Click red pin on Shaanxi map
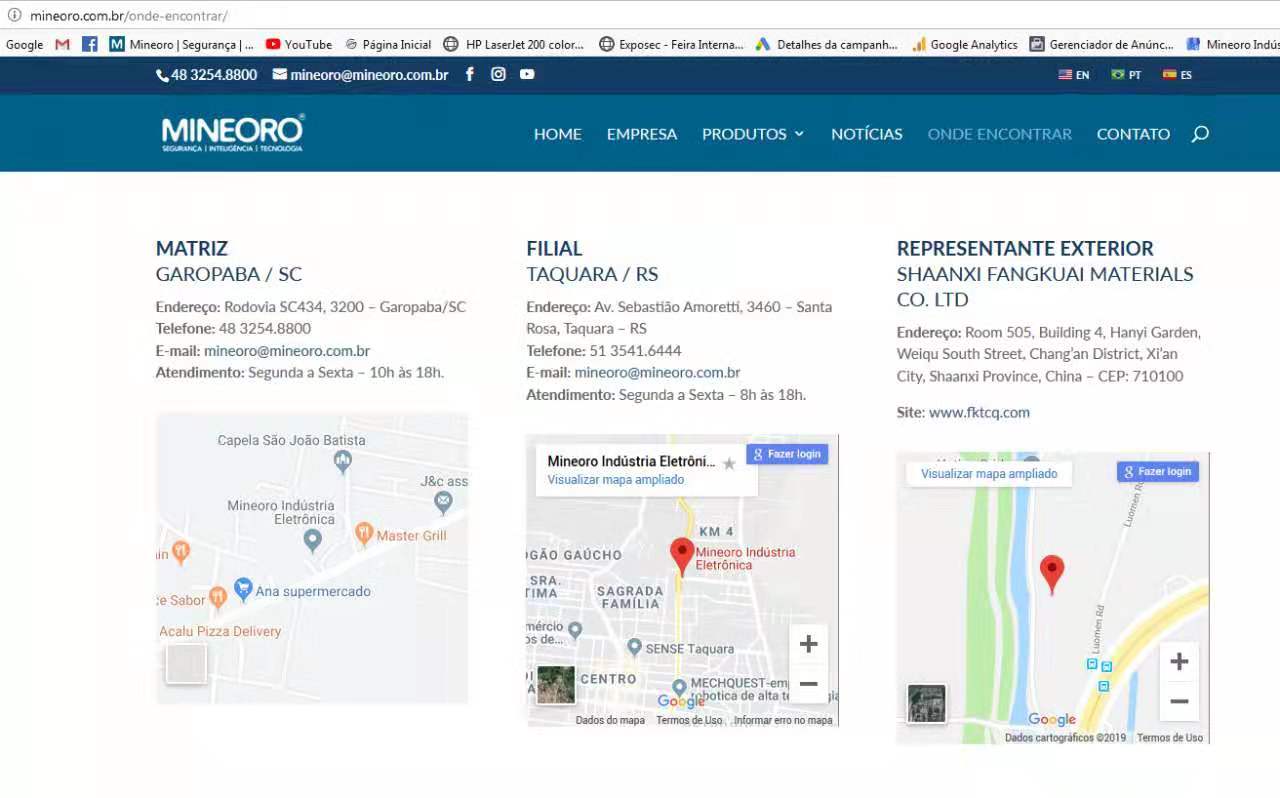The height and width of the screenshot is (798, 1280). coord(1051,574)
